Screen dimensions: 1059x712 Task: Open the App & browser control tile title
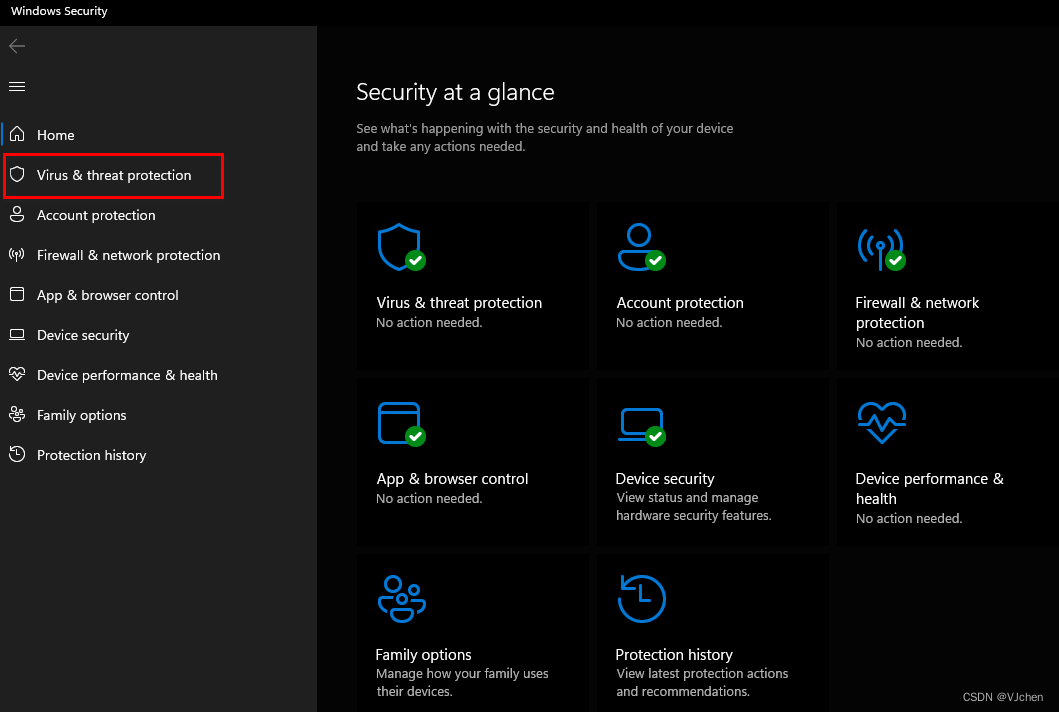point(452,479)
